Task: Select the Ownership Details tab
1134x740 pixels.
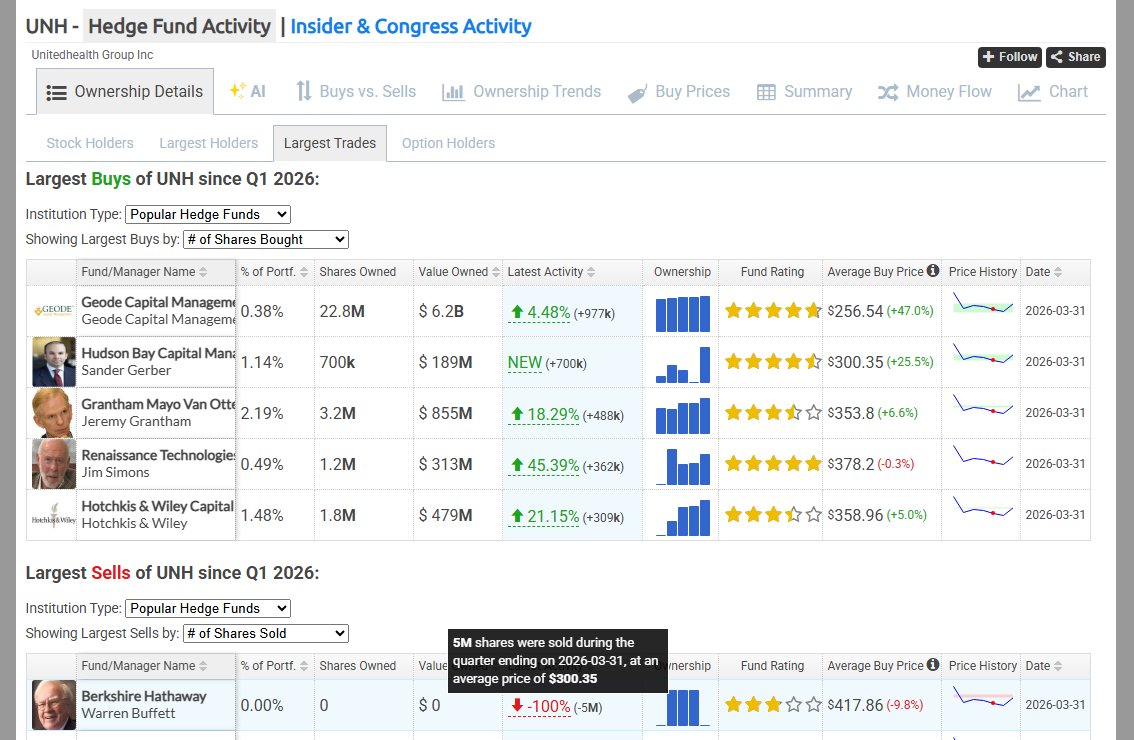Action: [x=124, y=92]
